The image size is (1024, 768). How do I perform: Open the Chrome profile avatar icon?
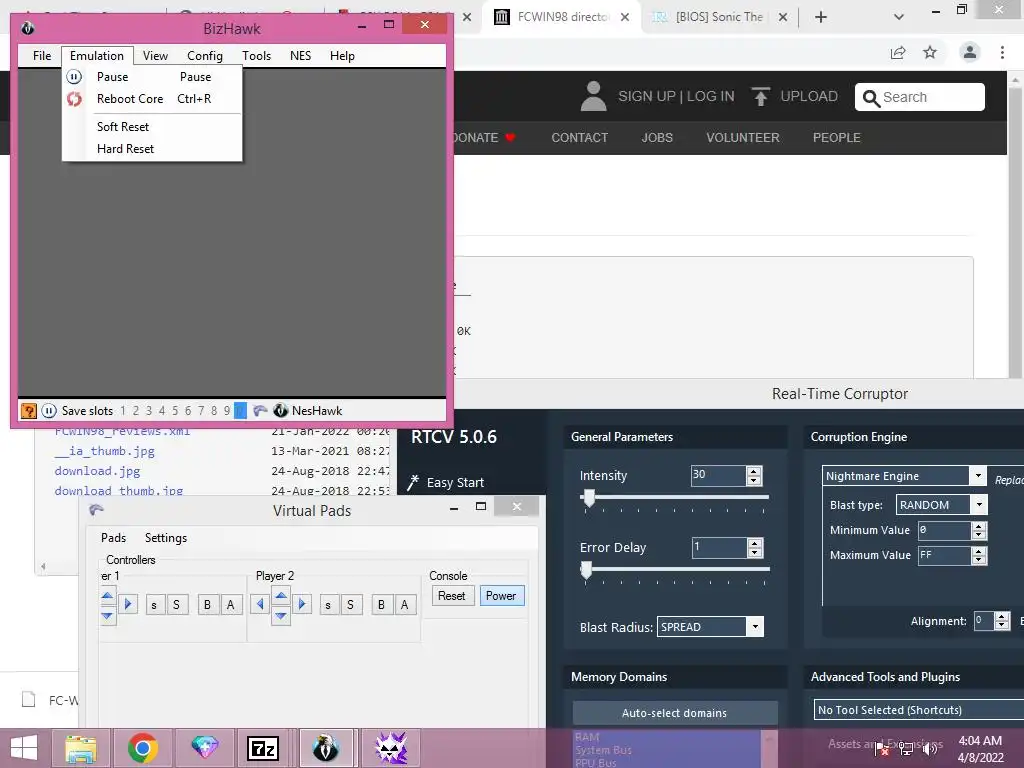click(970, 52)
